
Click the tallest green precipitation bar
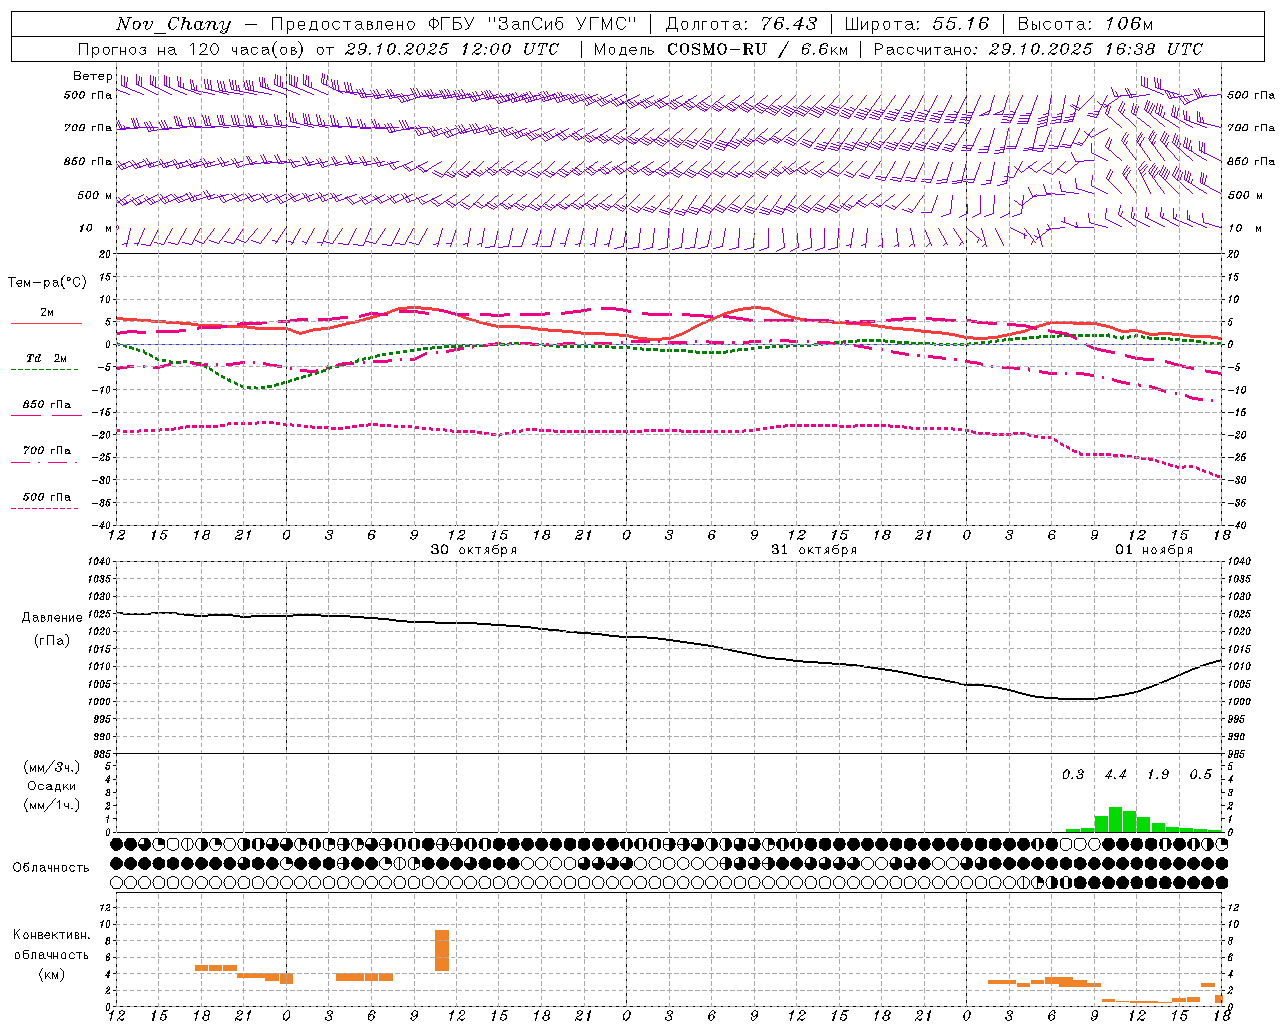point(1115,820)
